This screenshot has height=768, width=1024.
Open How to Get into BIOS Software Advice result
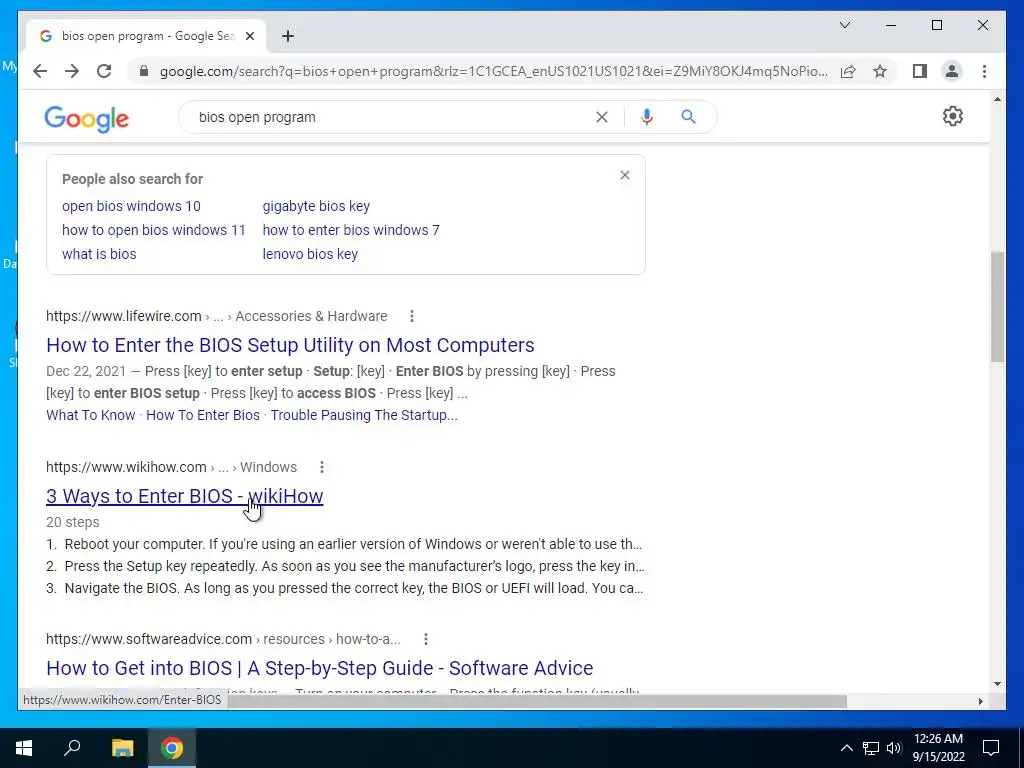point(320,668)
